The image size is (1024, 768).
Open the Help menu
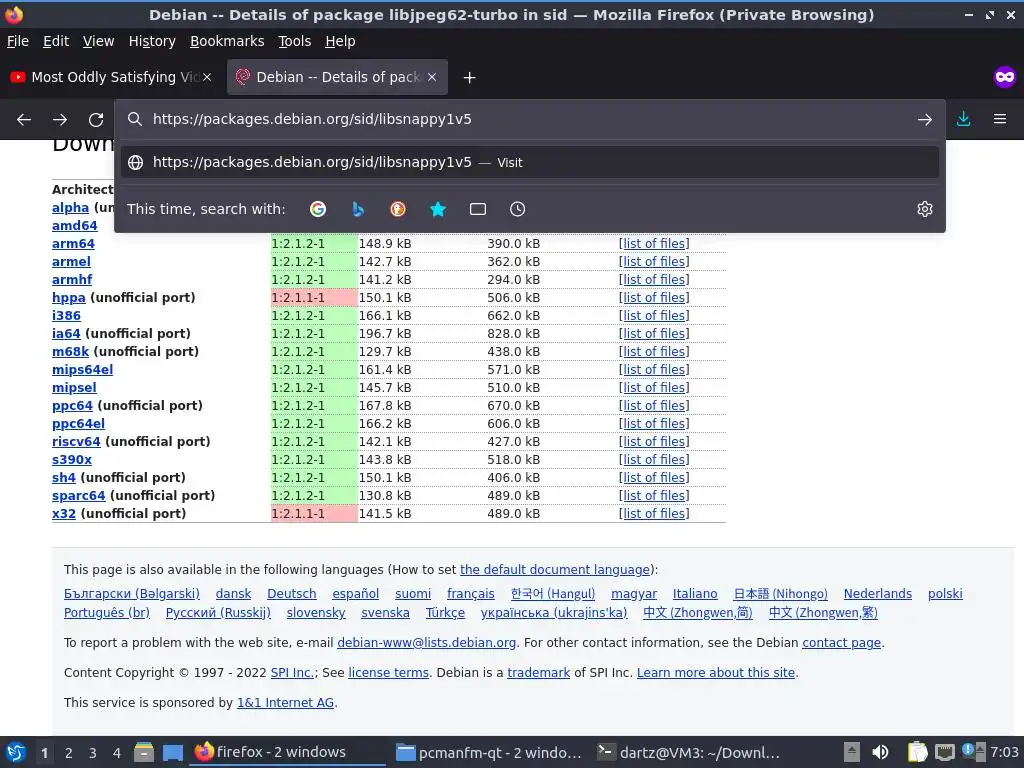(x=340, y=41)
